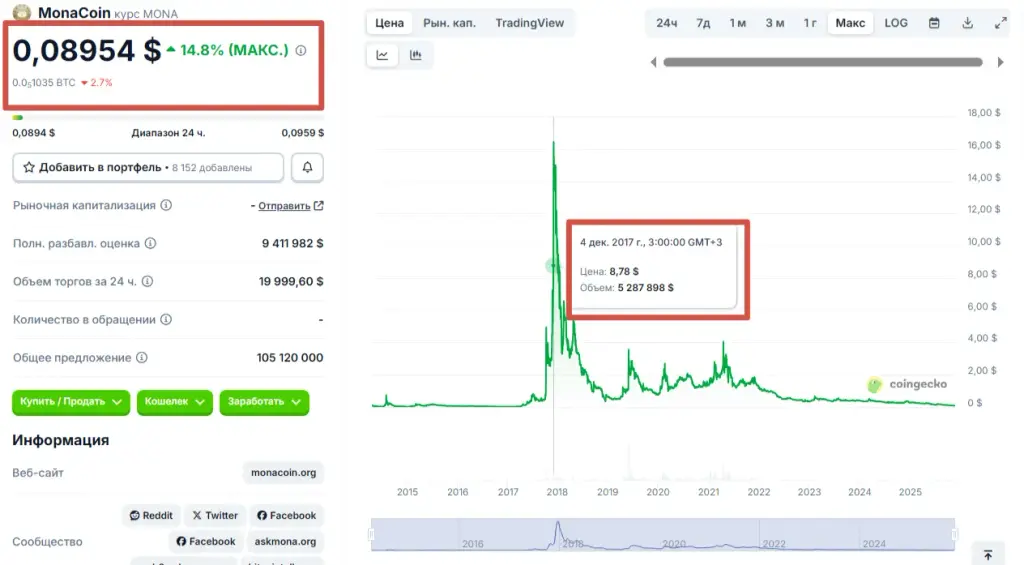Screen dimensions: 1024x565
Task: Click the 9 411 982 $ valuation value
Action: pos(293,243)
